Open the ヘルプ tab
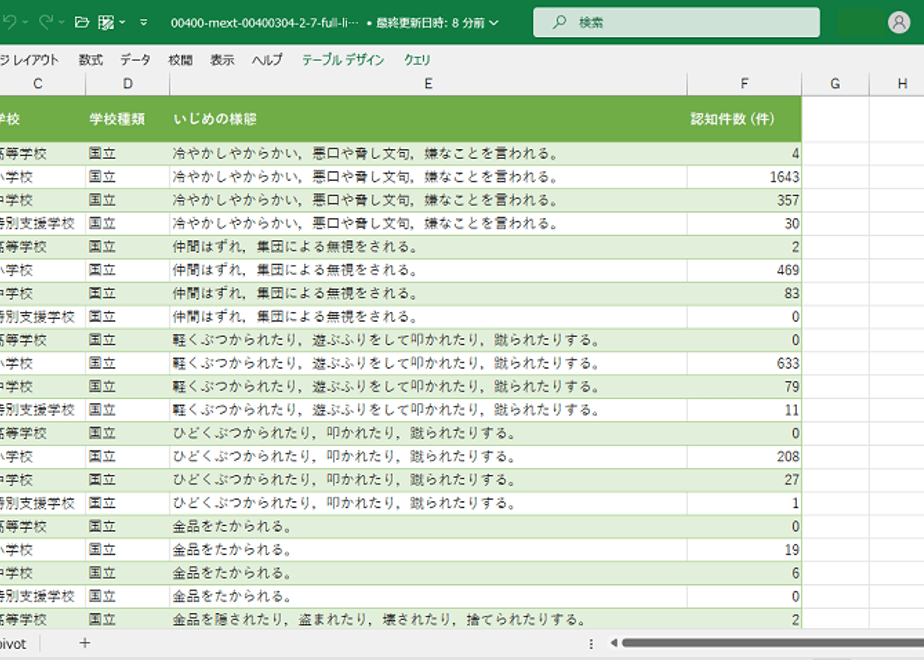The width and height of the screenshot is (924, 660). click(x=267, y=60)
